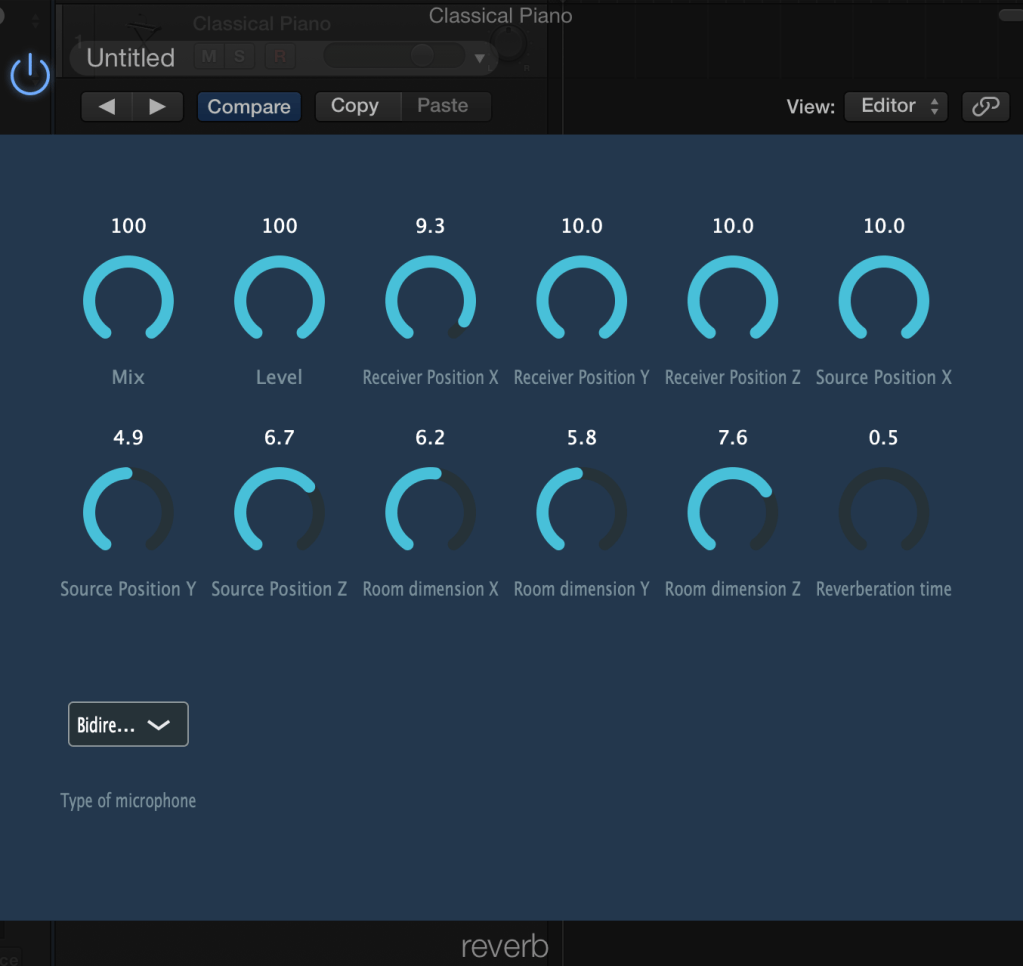
Task: Click the Level knob
Action: point(279,300)
